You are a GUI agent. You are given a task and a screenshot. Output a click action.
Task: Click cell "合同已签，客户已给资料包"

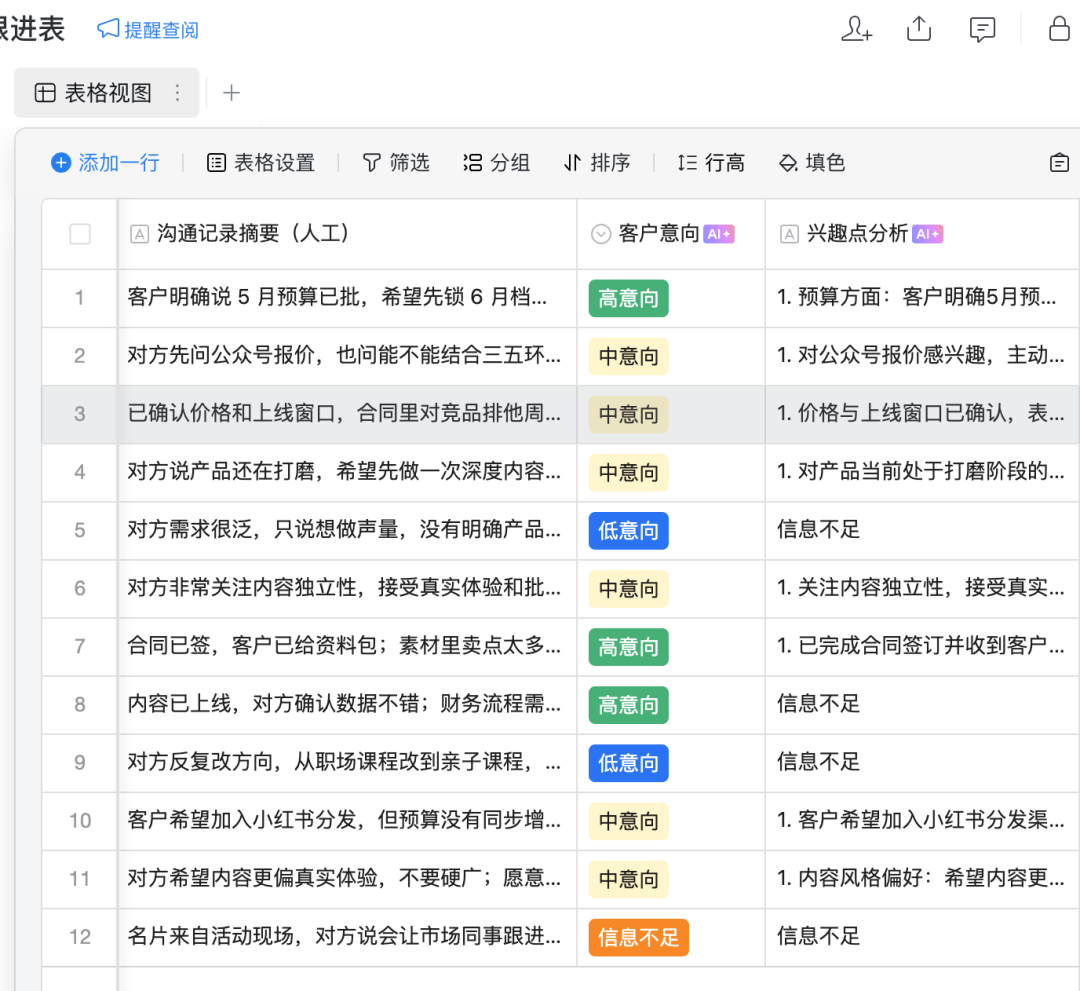click(347, 647)
